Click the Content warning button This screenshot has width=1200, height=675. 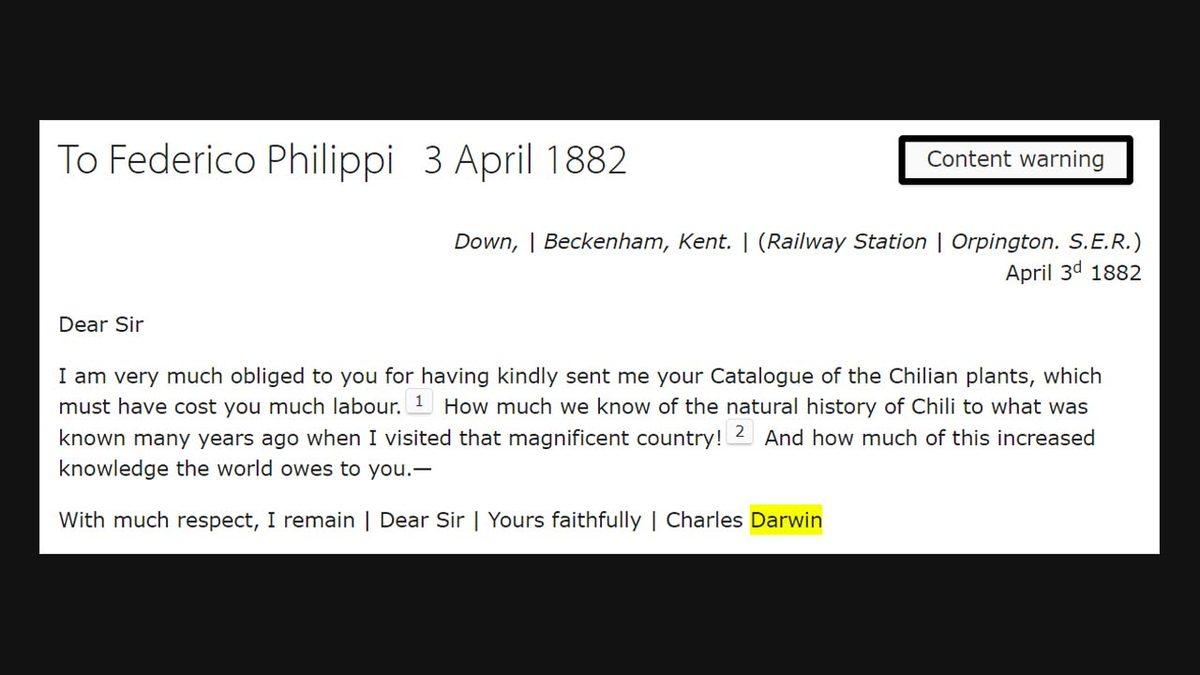pos(1015,159)
